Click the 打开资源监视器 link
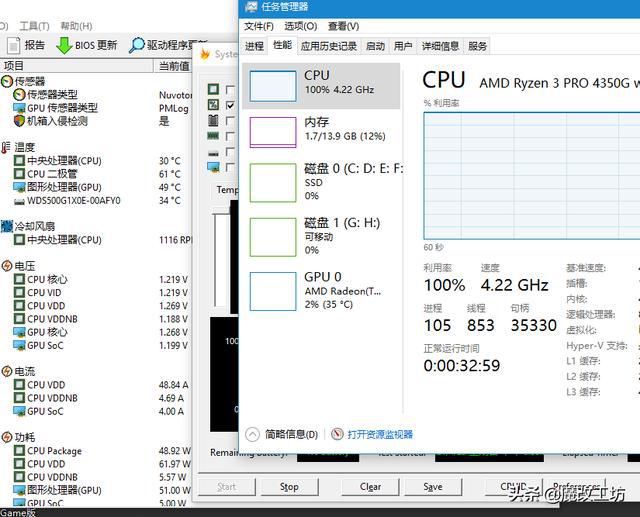Viewport: 640px width, 517px height. [380, 434]
